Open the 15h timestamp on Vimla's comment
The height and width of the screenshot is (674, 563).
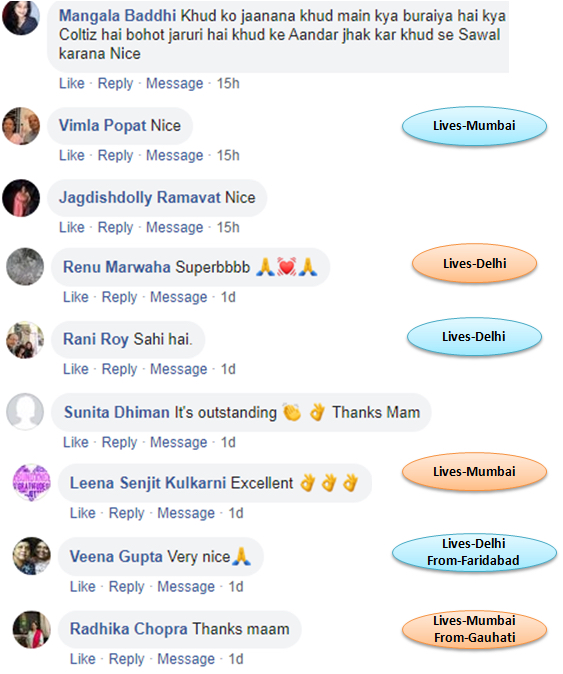pyautogui.click(x=228, y=155)
